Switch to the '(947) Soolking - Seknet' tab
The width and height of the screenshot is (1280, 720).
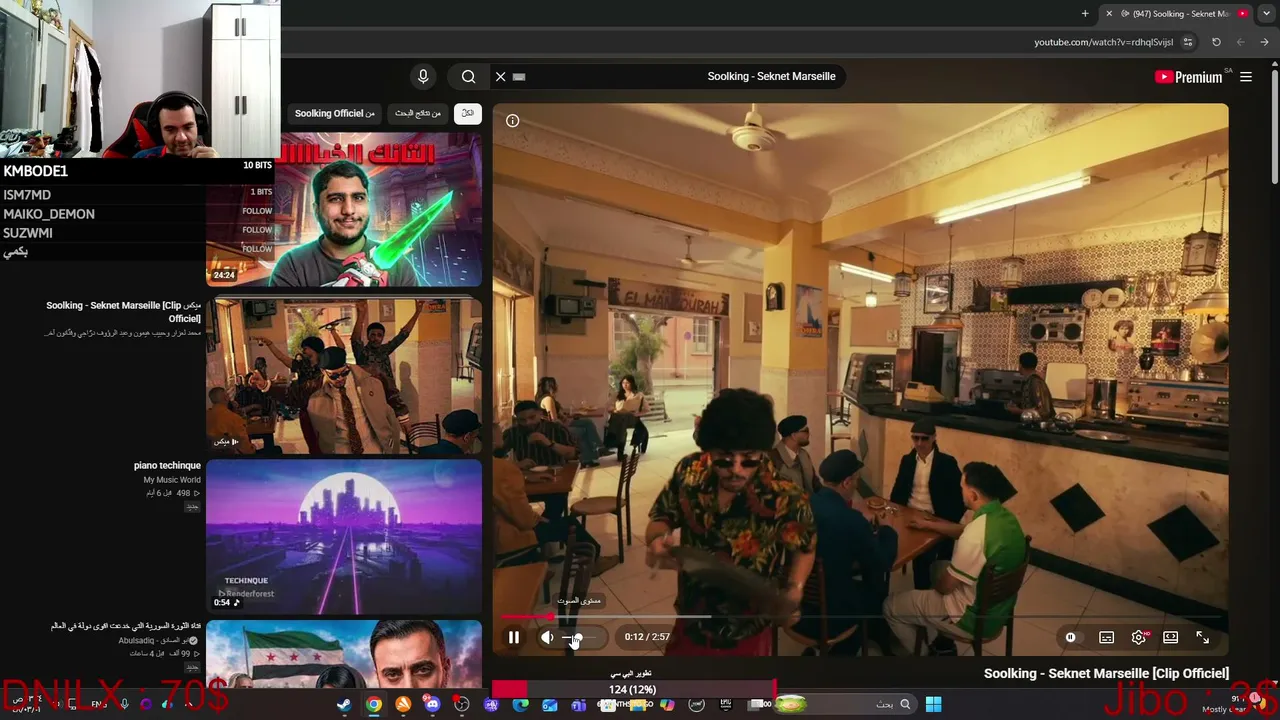tap(1175, 13)
